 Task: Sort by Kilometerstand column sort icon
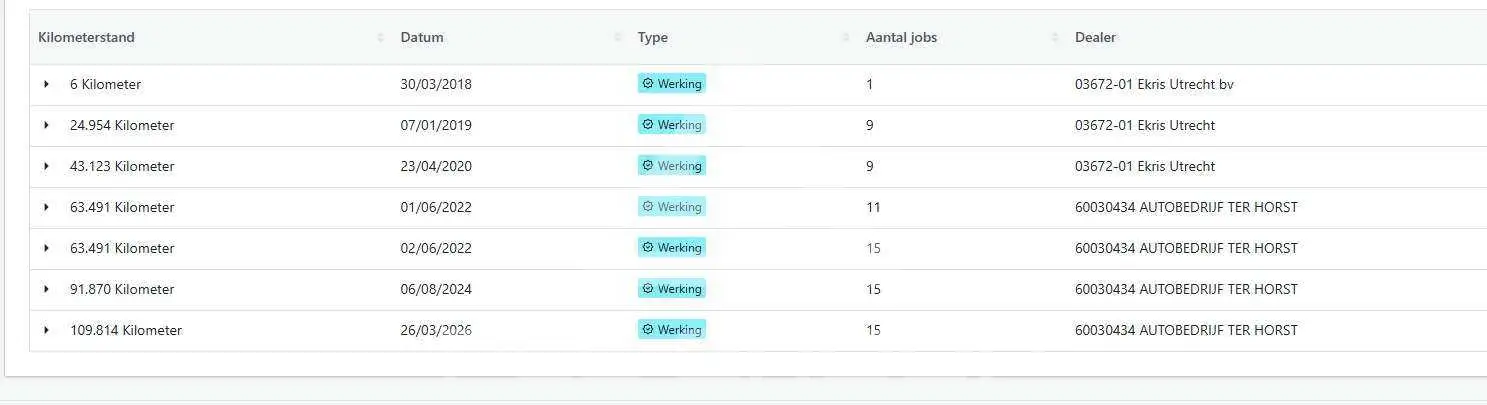tap(380, 37)
